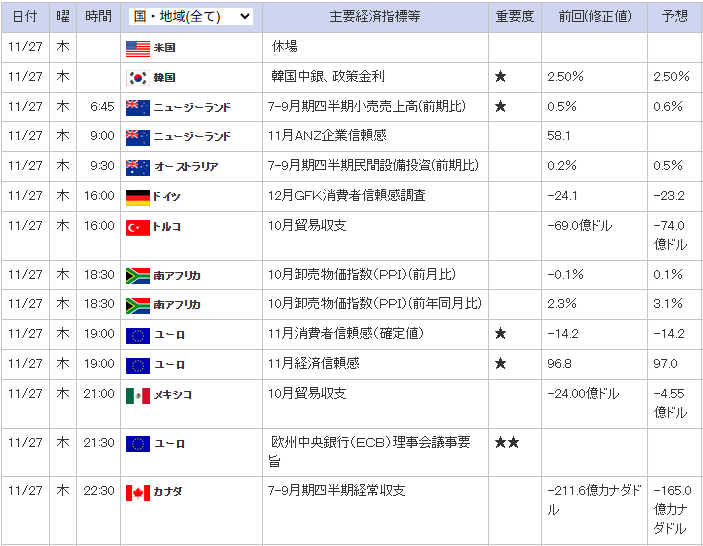This screenshot has width=703, height=546.
Task: Click the ドイツ flag icon
Action: [138, 197]
